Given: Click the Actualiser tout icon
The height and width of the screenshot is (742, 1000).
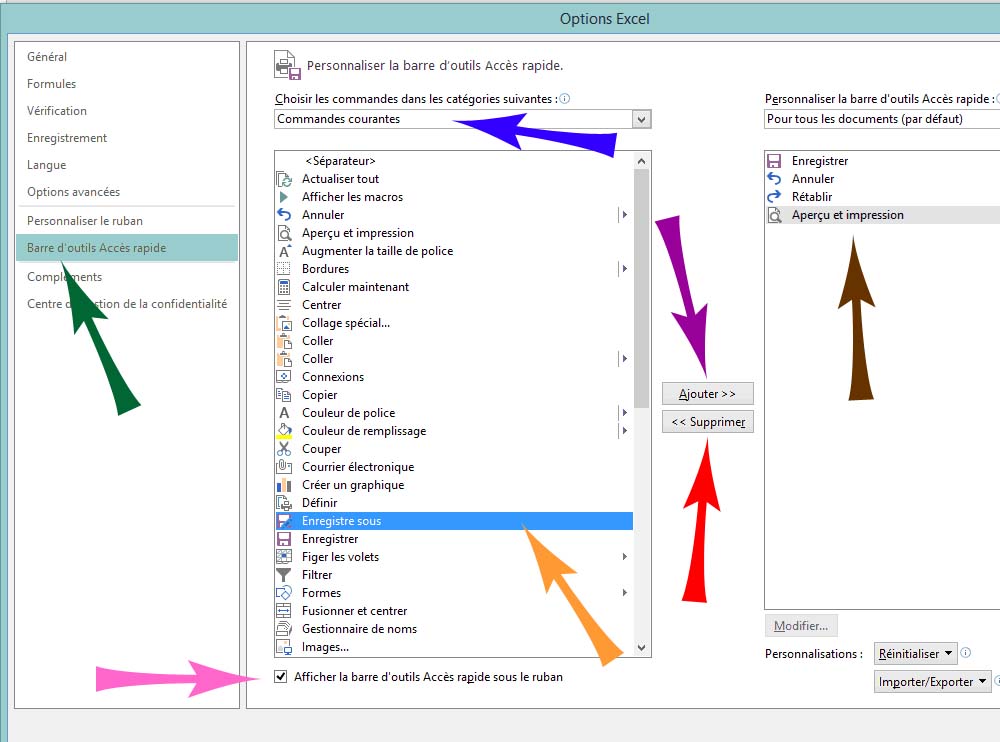Looking at the screenshot, I should 284,179.
